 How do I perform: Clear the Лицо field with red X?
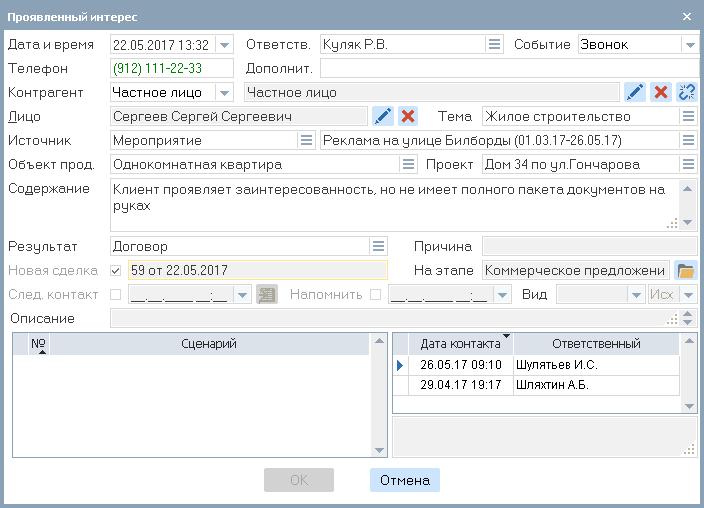click(407, 117)
